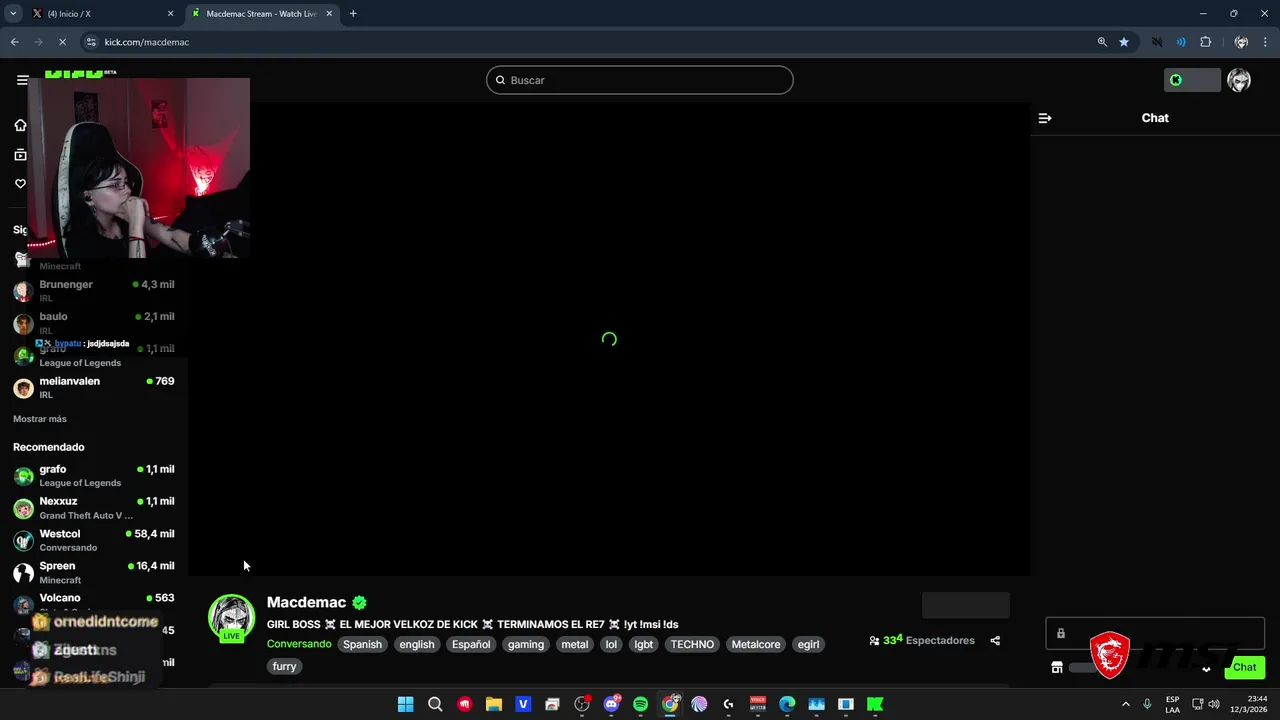Share the stream via share icon
1280x720 pixels.
995,641
